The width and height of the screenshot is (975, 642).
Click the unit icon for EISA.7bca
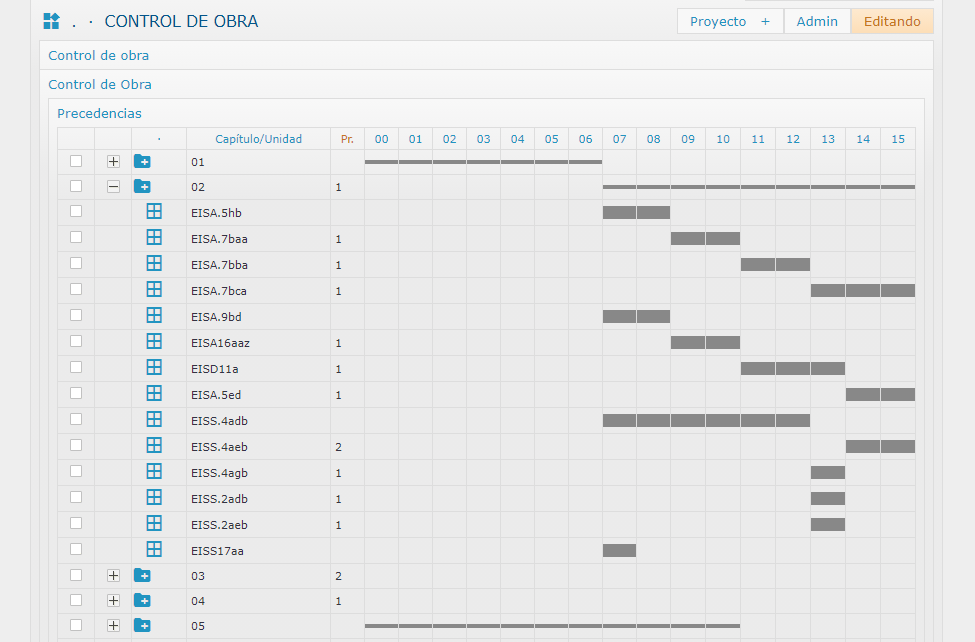(x=154, y=289)
